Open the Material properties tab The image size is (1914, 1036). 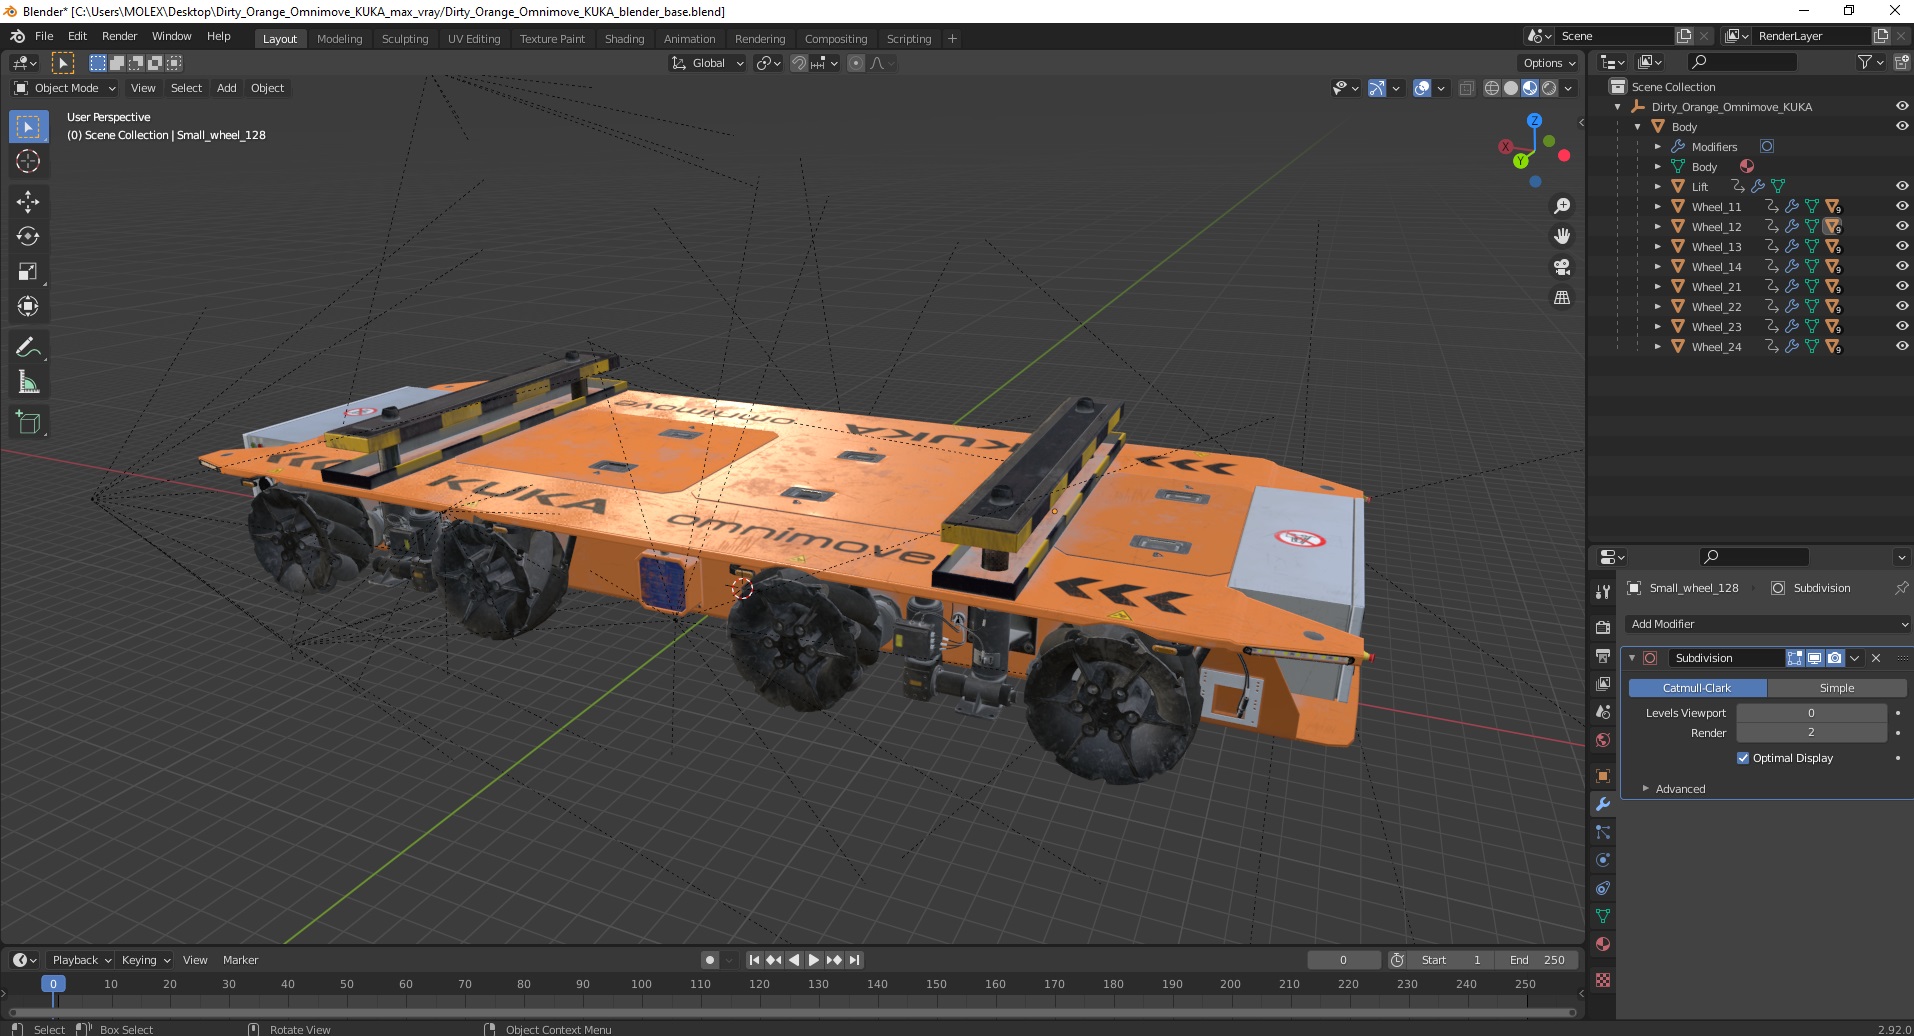pyautogui.click(x=1603, y=944)
